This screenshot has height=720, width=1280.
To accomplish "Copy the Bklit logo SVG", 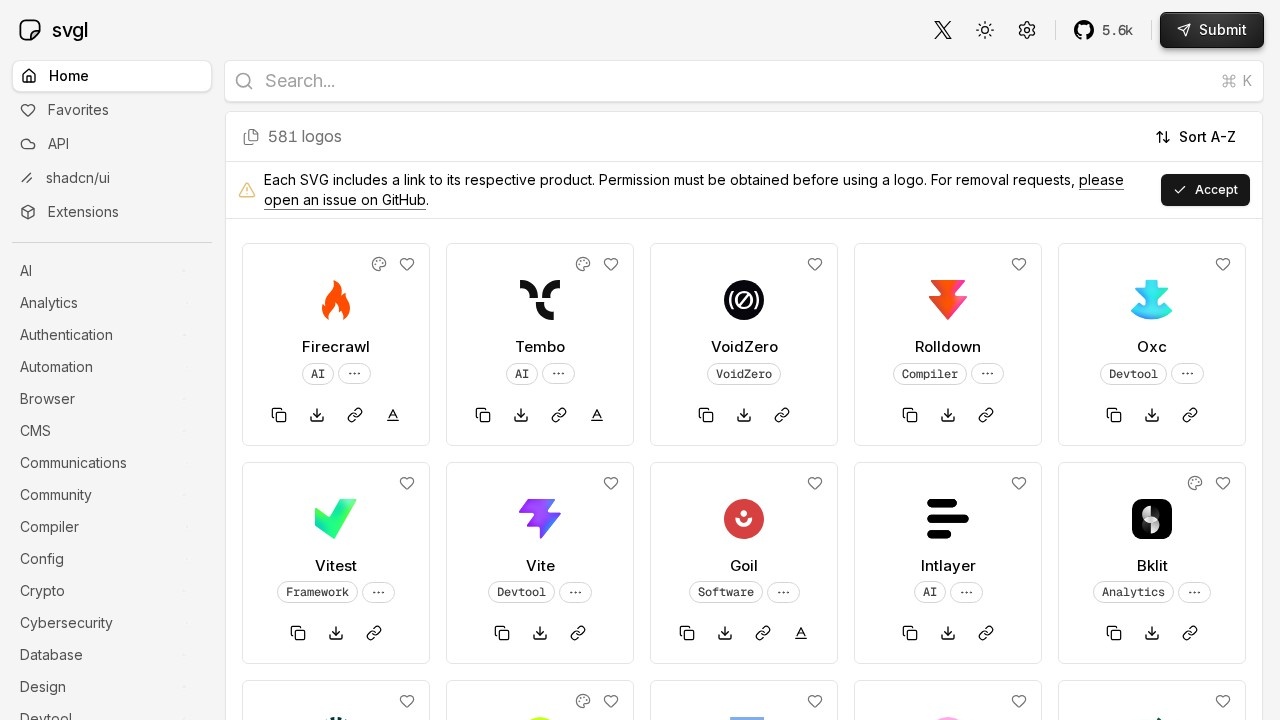I will (1114, 633).
